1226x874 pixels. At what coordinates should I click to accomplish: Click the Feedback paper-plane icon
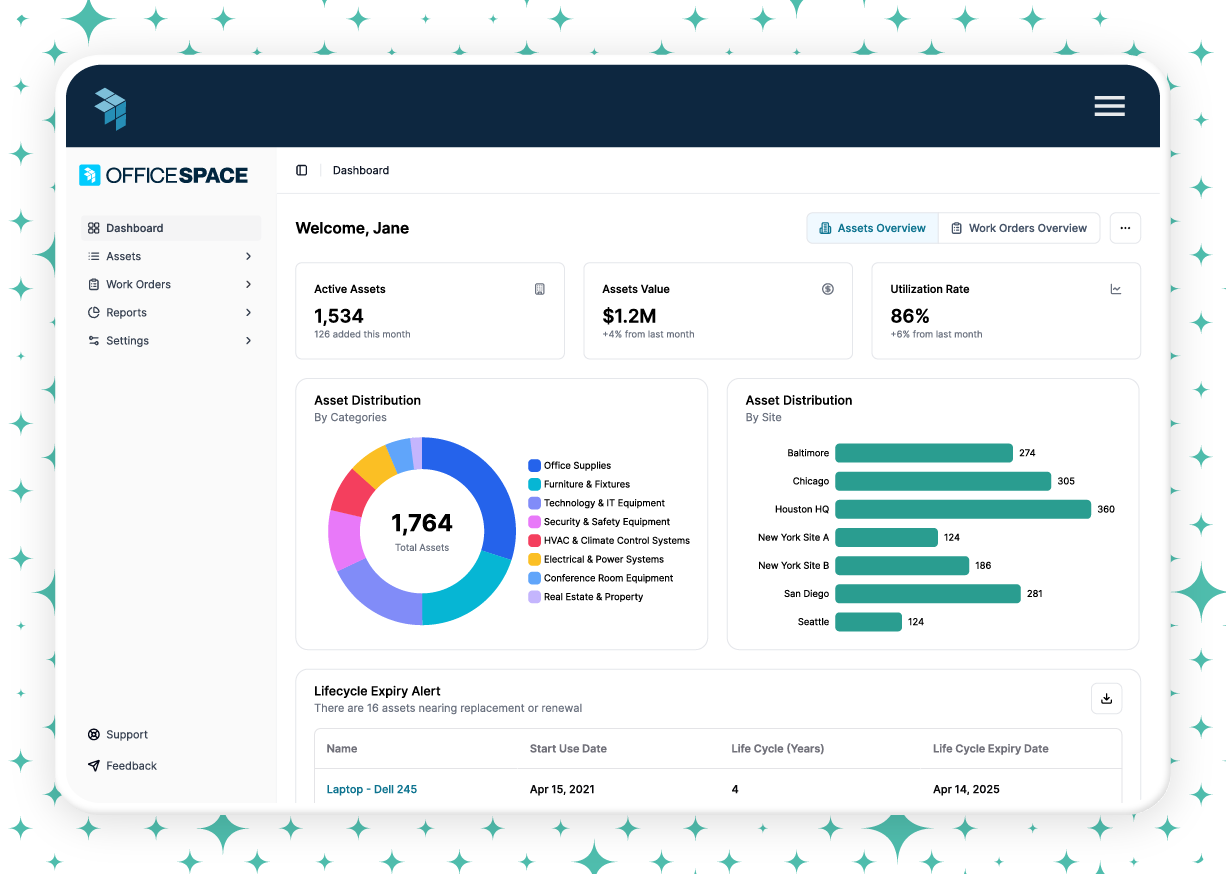pyautogui.click(x=92, y=765)
